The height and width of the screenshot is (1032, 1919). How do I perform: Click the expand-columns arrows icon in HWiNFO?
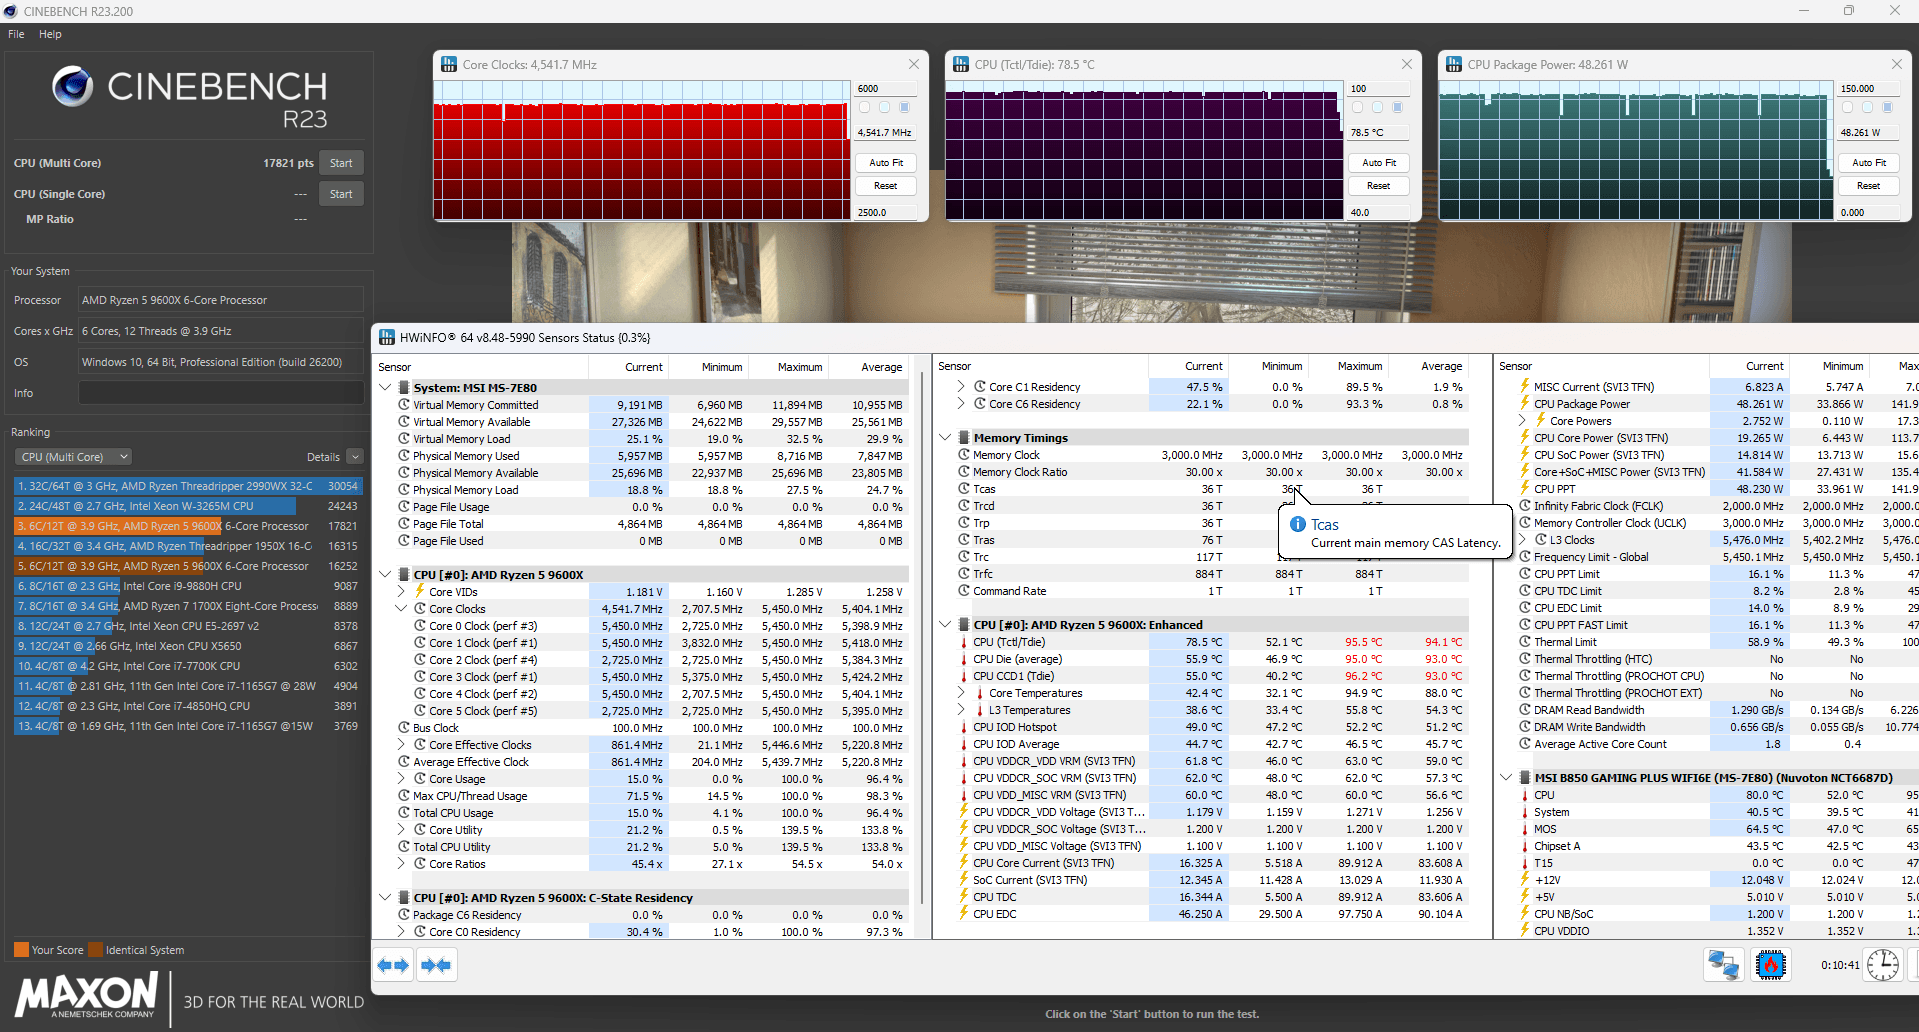pyautogui.click(x=394, y=965)
